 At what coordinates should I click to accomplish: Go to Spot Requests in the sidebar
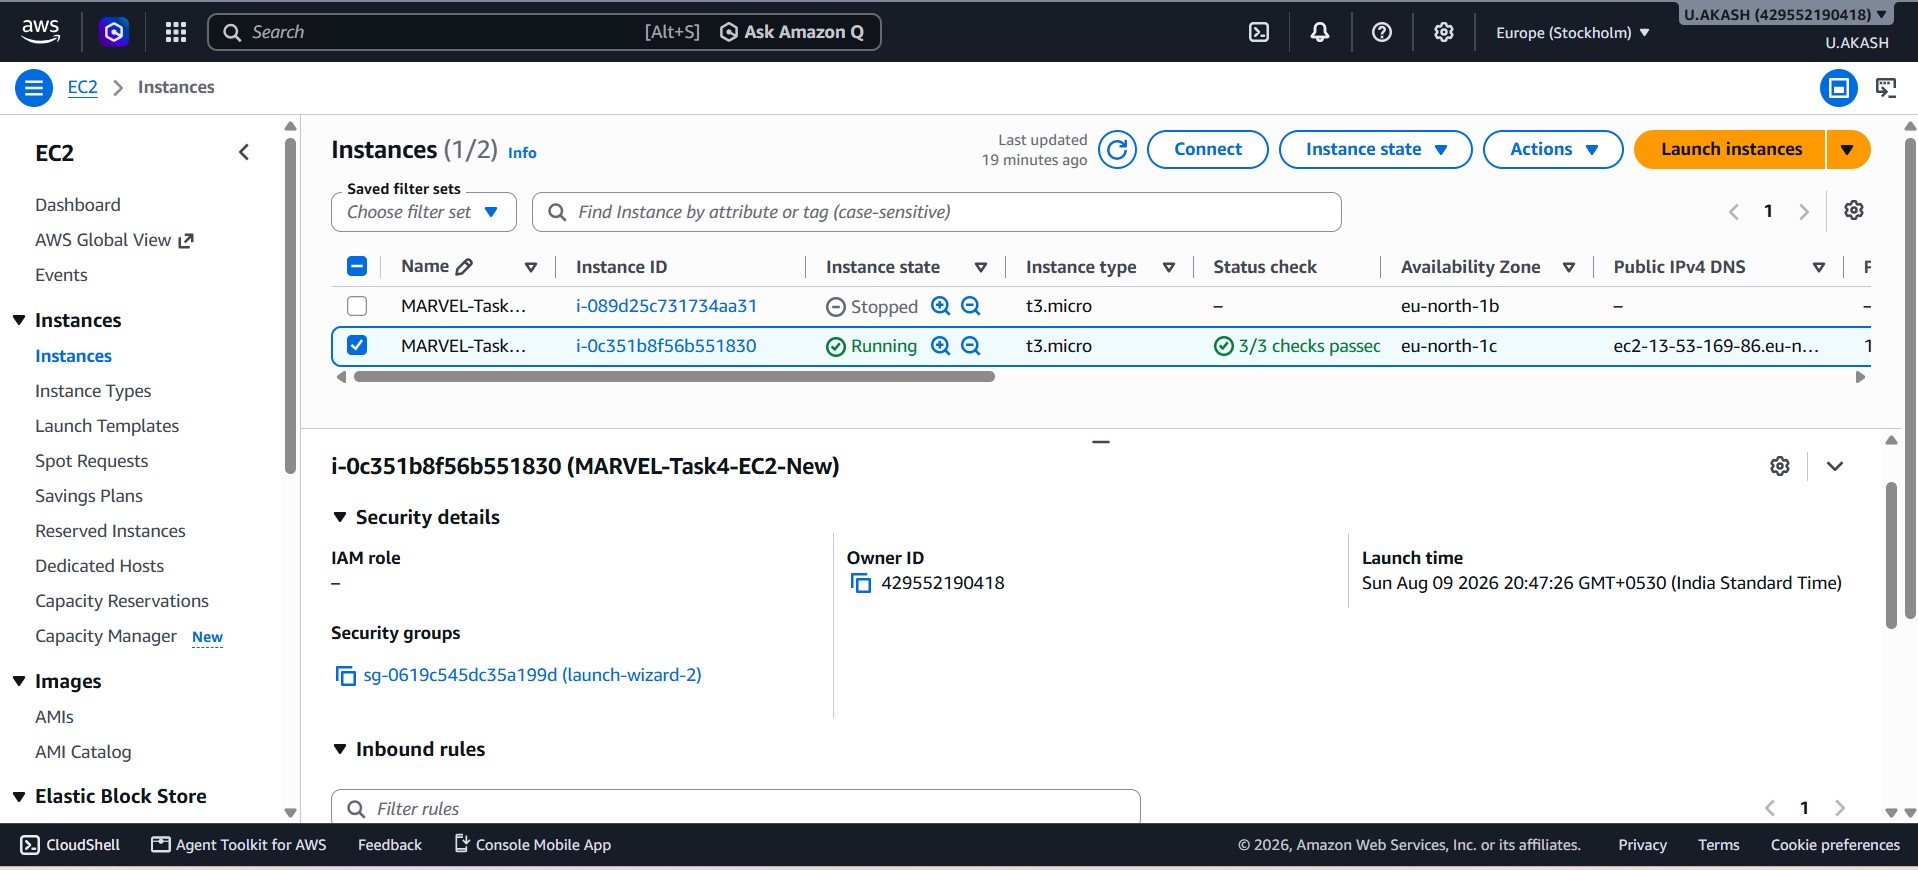point(91,461)
